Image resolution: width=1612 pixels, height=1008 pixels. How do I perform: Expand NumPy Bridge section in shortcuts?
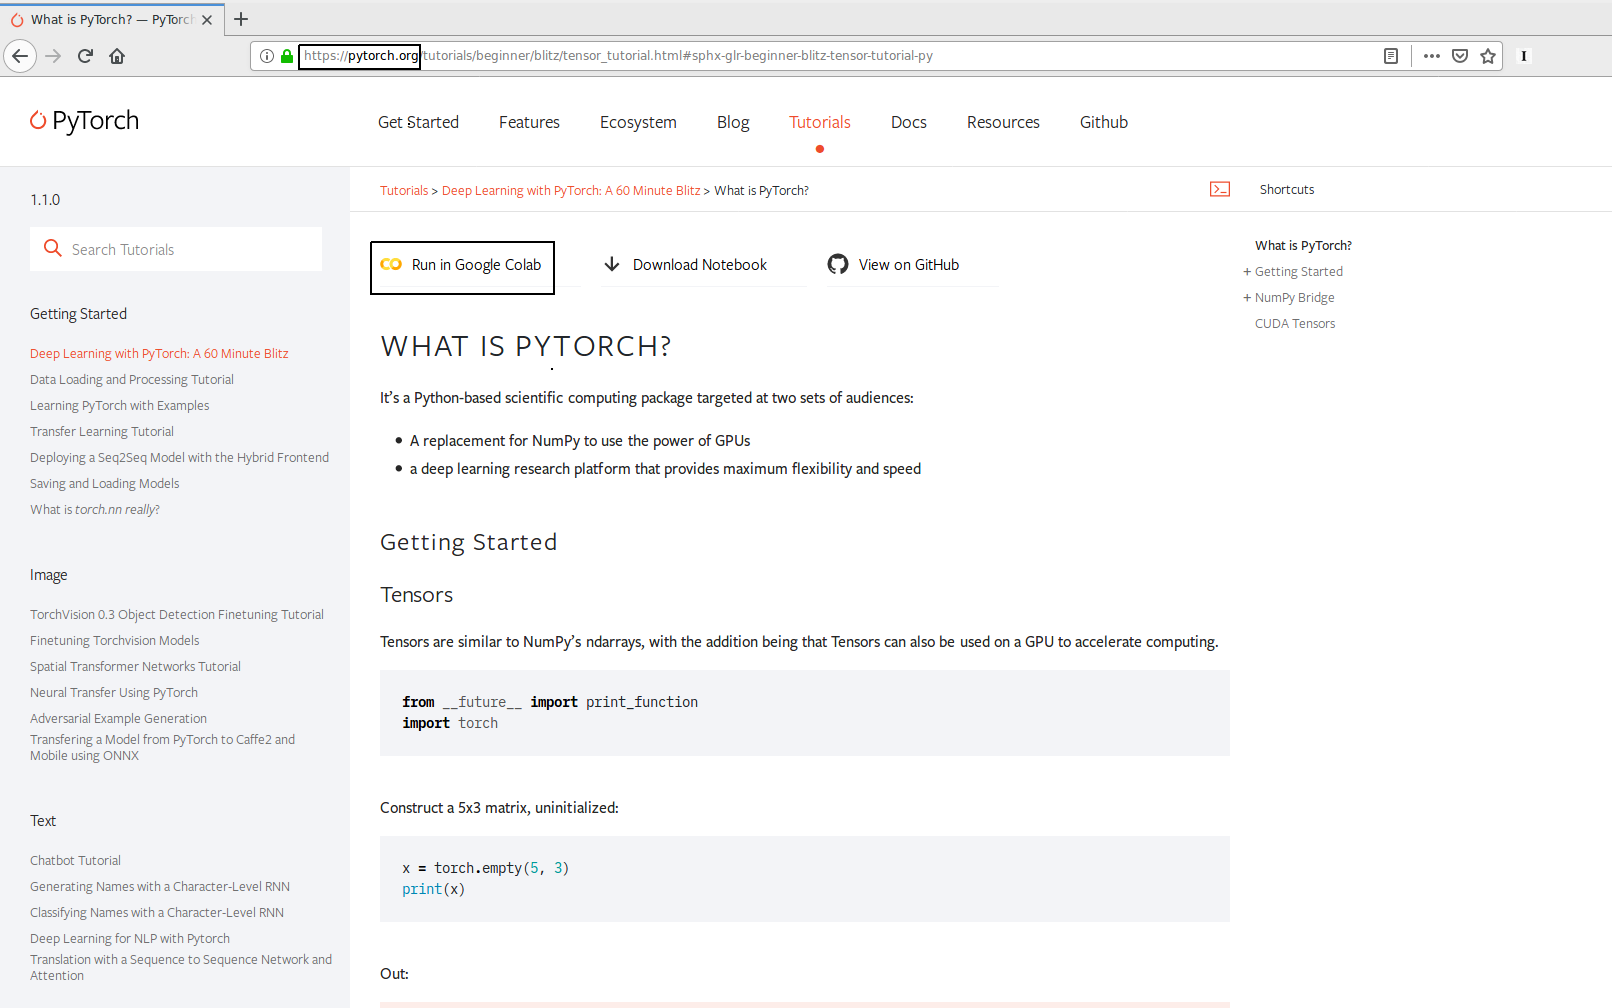pyautogui.click(x=1247, y=298)
